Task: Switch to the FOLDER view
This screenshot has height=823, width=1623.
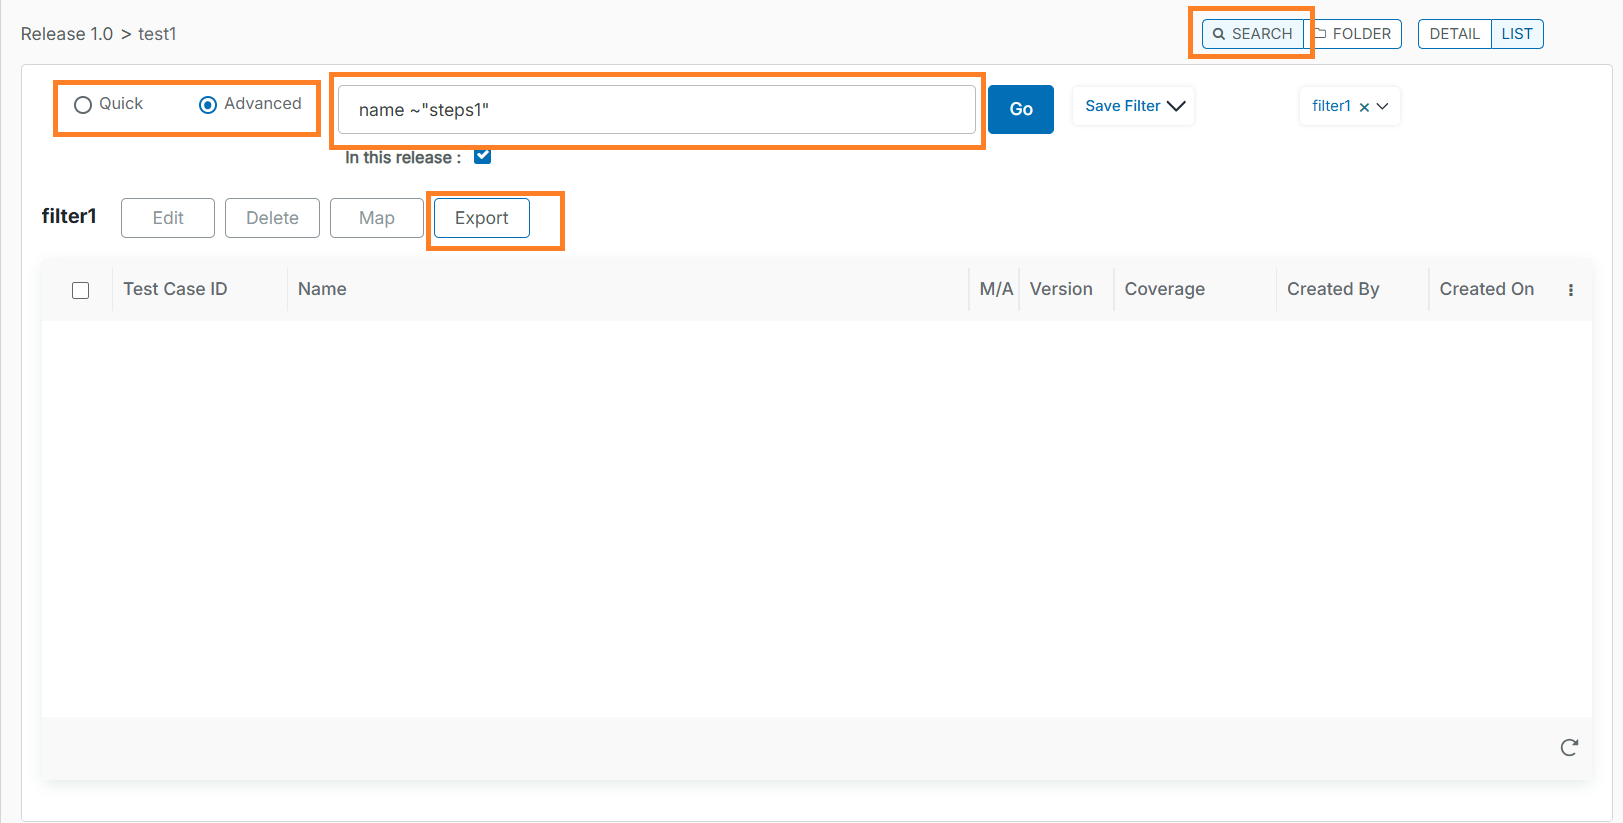Action: (1355, 34)
